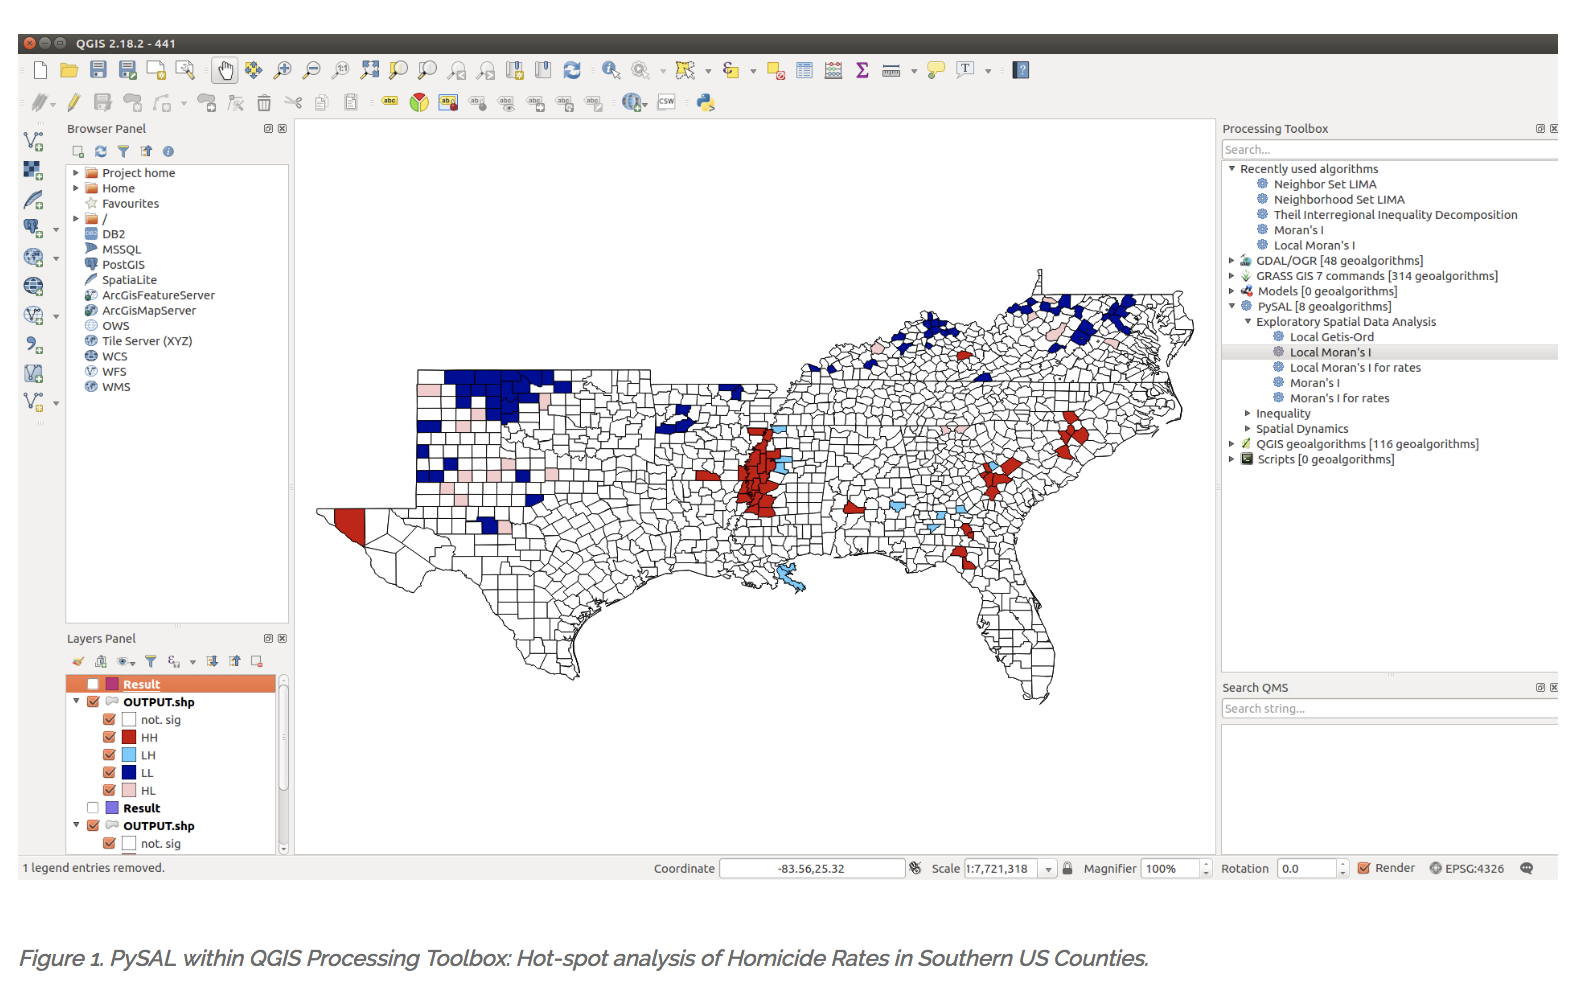Select the Pan Map hand tool

(x=226, y=70)
